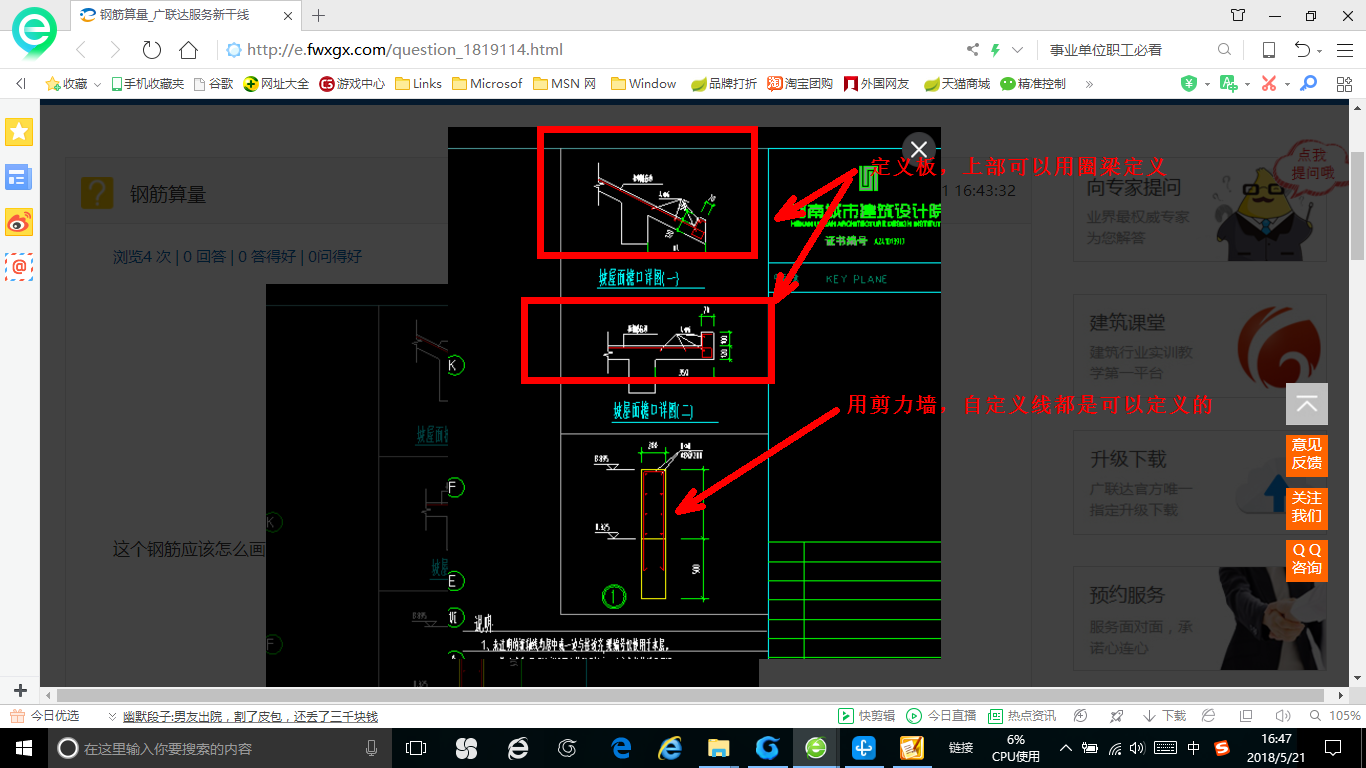Expand the undo arrow dropdown

1320,51
